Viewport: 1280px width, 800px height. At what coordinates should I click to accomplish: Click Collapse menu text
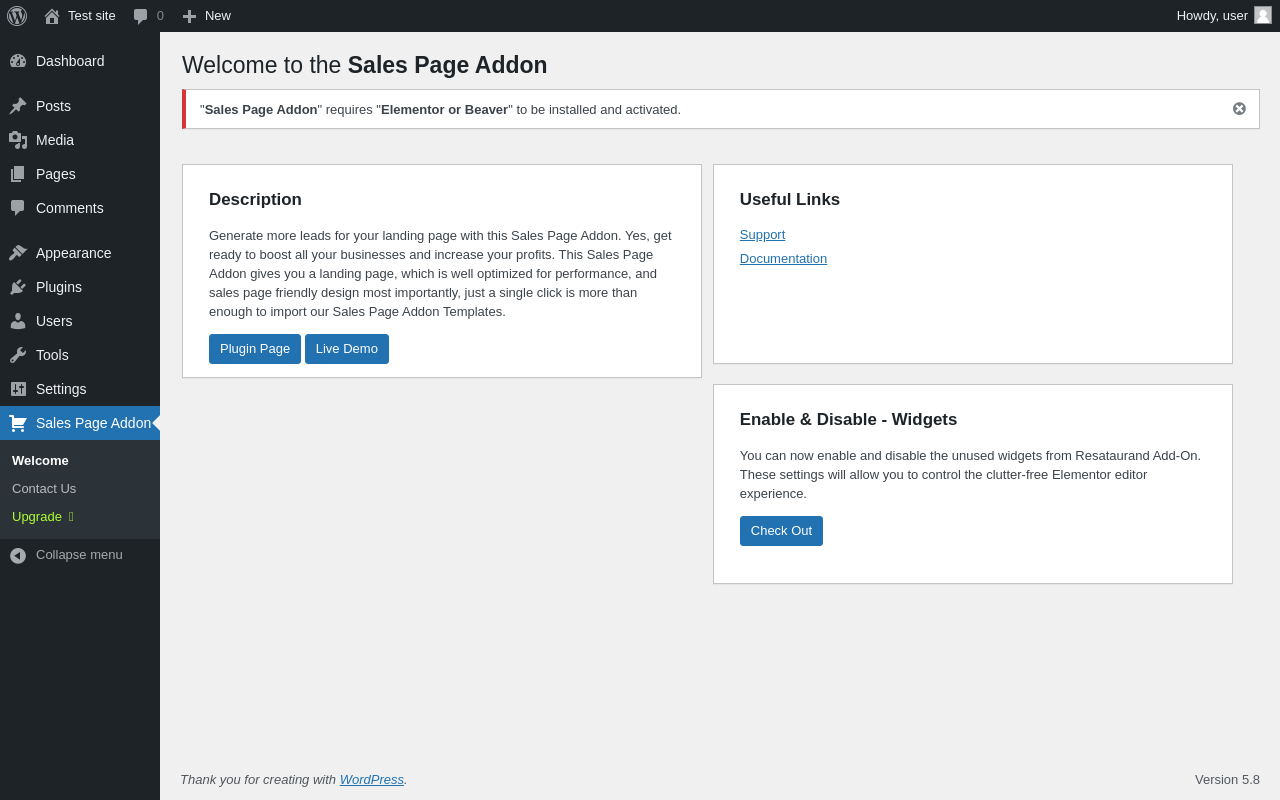click(79, 555)
